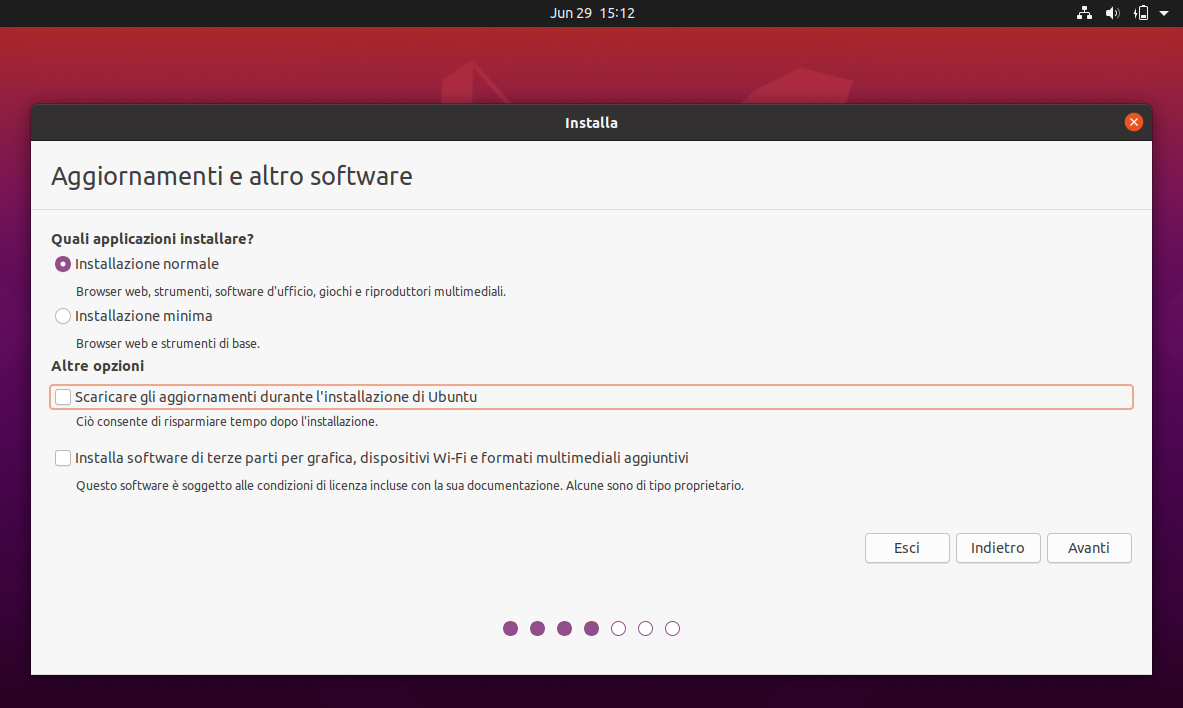Viewport: 1183px width, 708px height.
Task: Enable Scaricare gli aggiornamenti durante l'installazione
Action: 64,397
